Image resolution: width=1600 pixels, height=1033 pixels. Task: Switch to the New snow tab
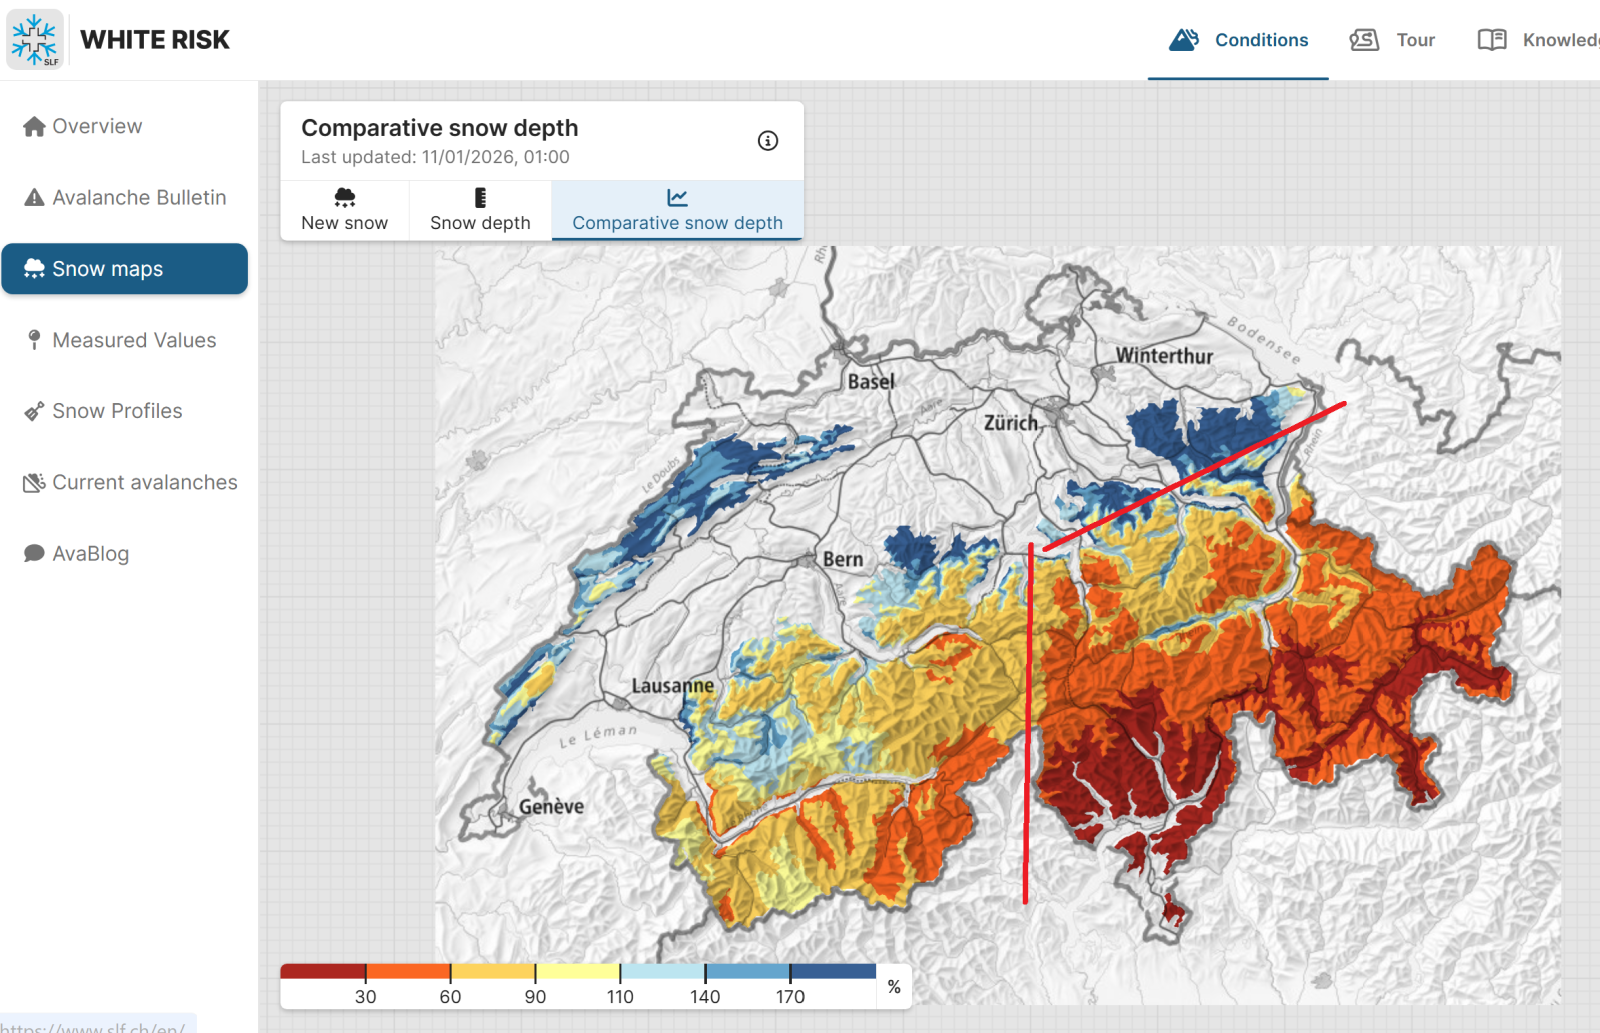click(x=345, y=222)
